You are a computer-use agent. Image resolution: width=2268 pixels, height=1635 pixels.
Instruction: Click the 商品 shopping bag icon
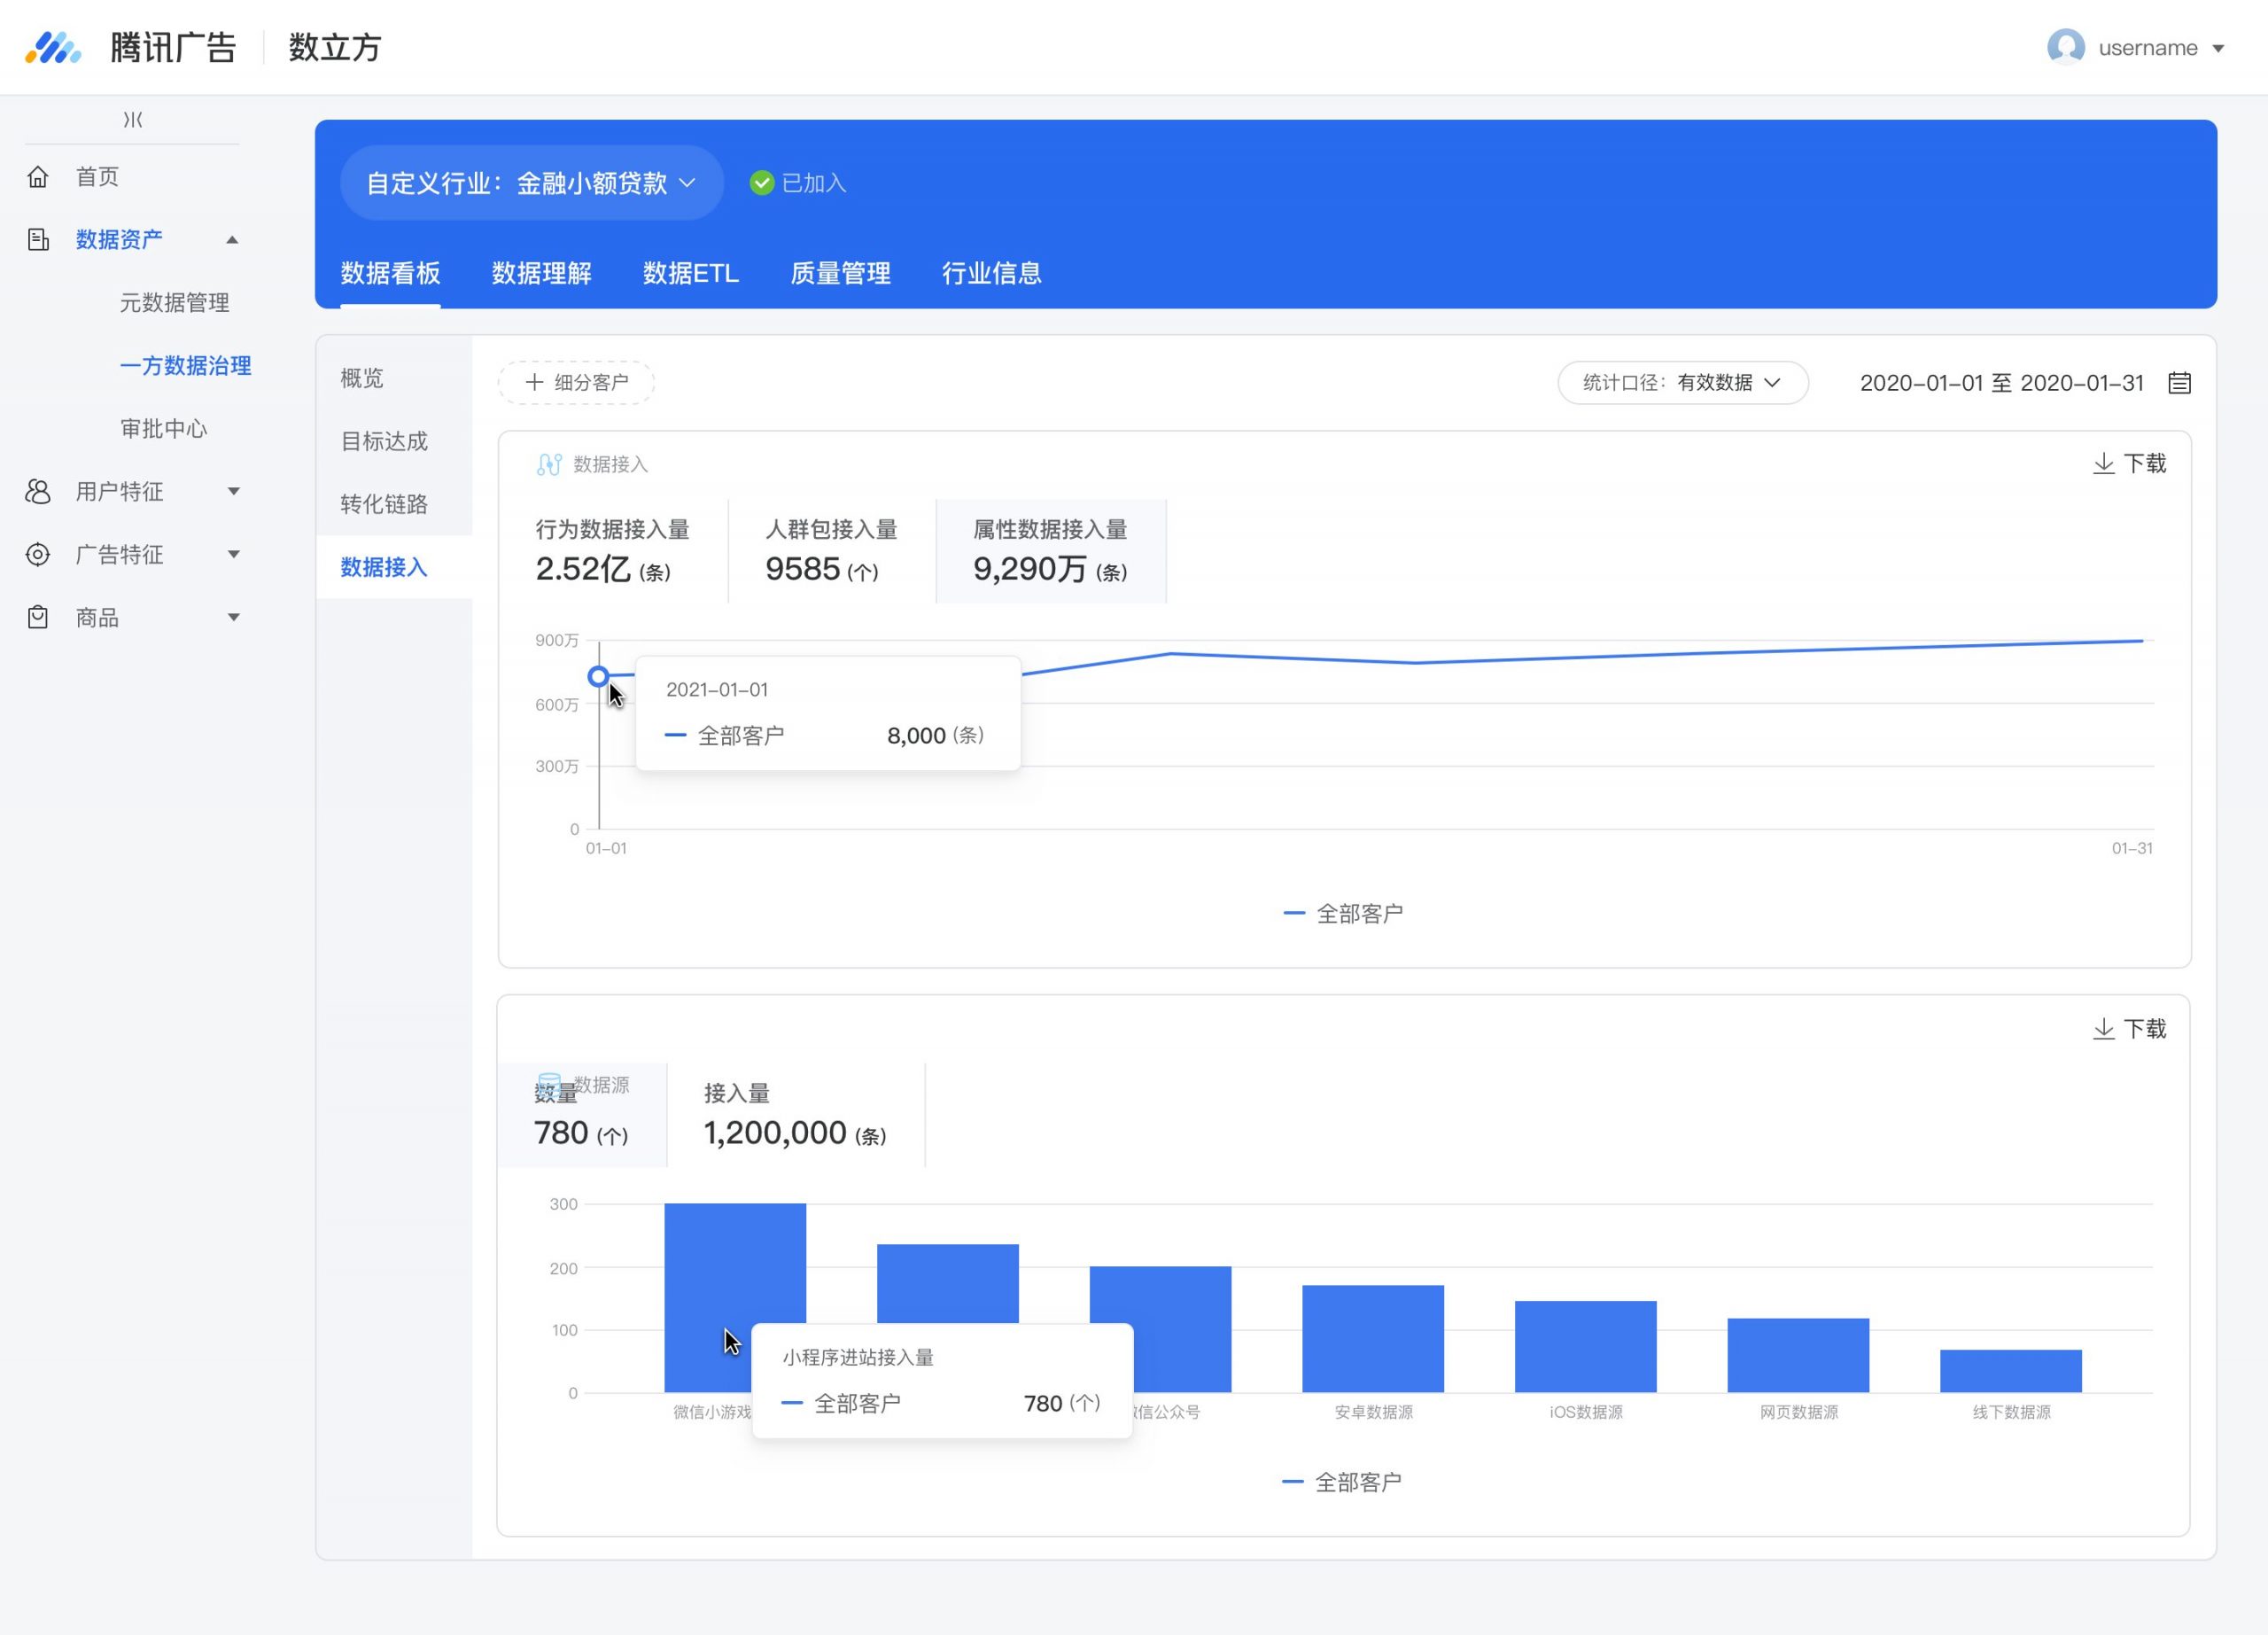38,618
